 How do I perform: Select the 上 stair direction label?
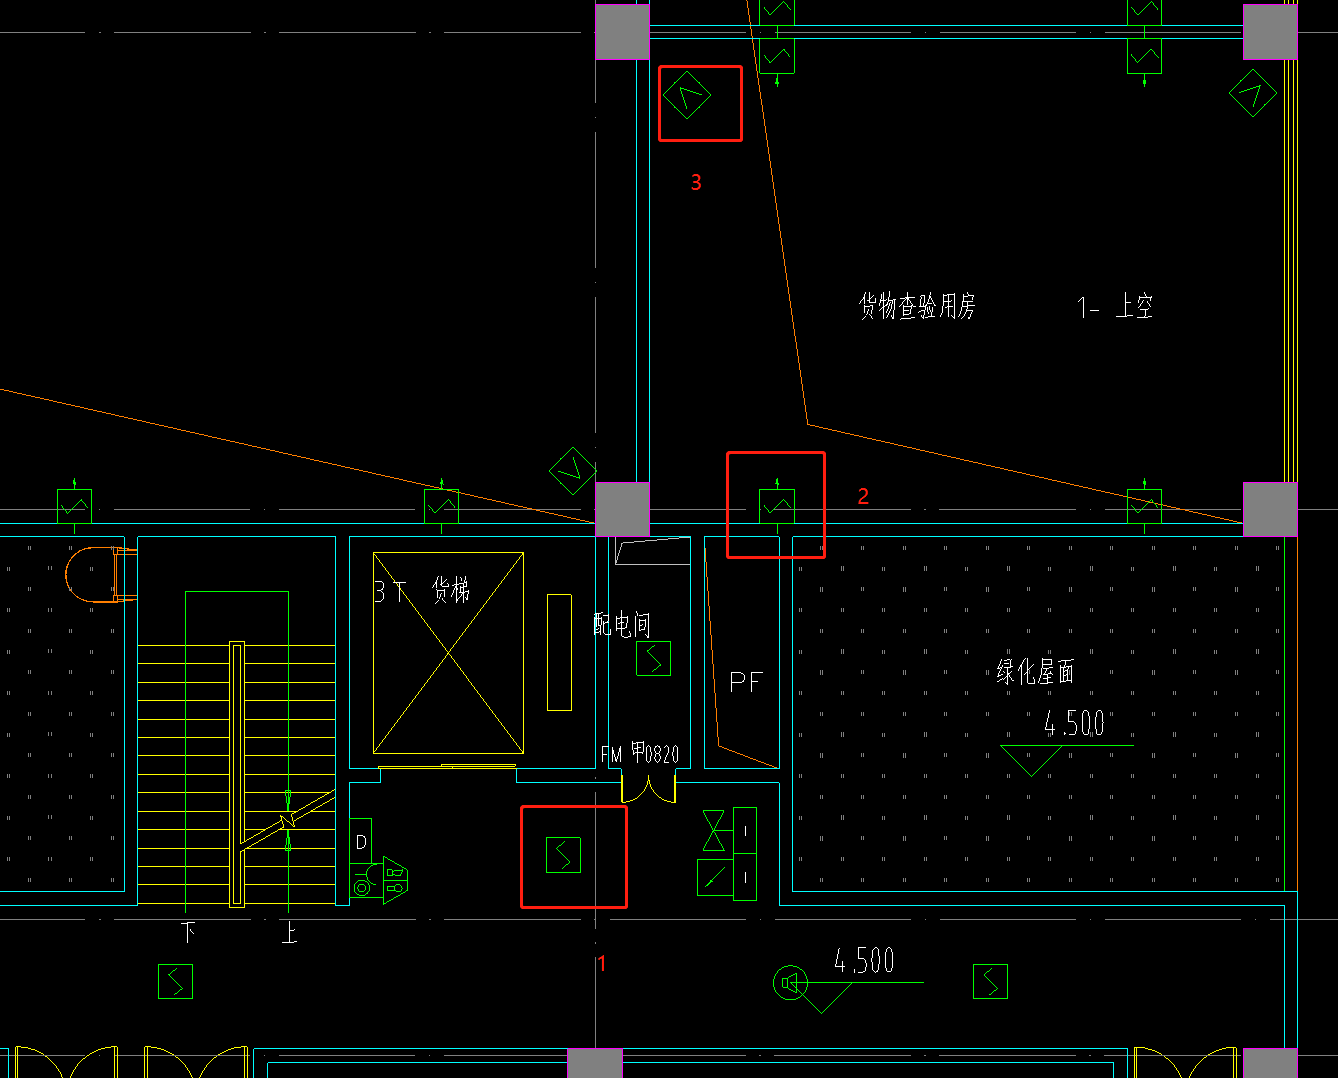[289, 933]
